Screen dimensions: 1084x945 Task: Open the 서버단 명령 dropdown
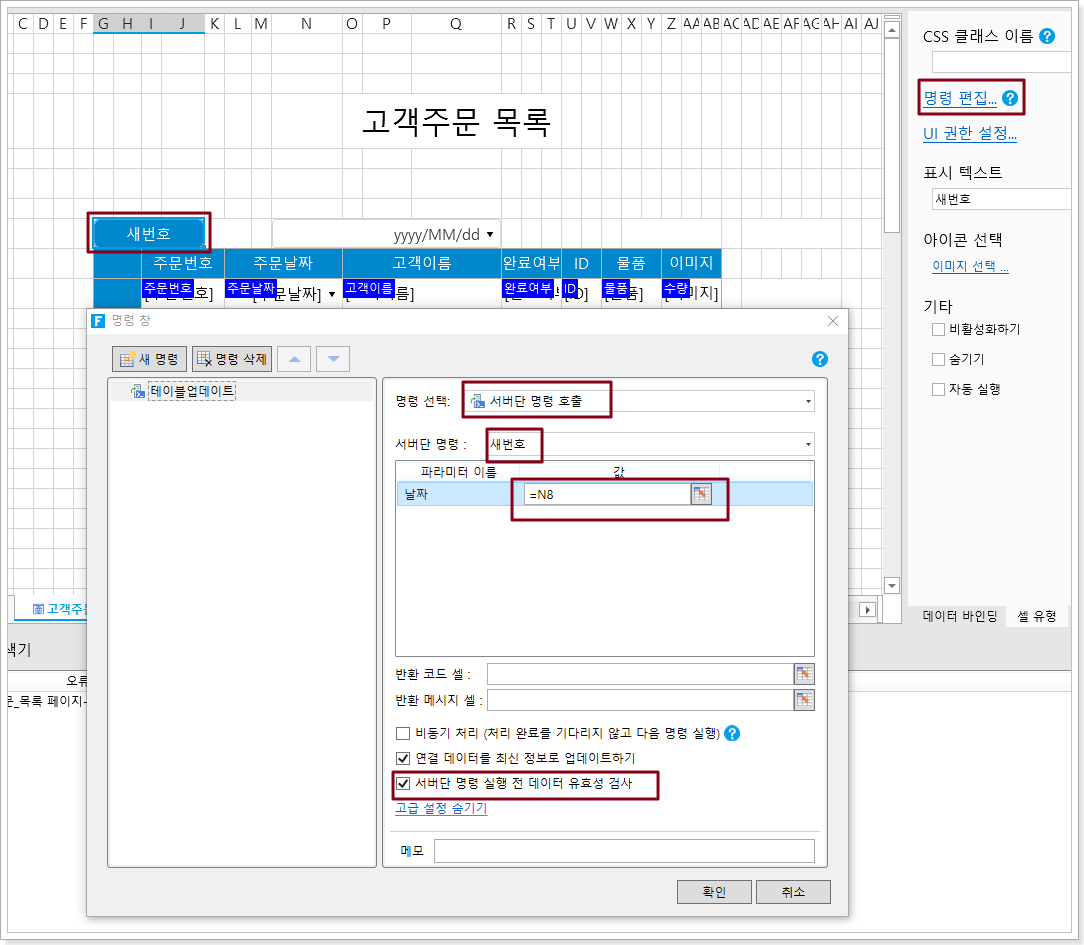coord(807,444)
